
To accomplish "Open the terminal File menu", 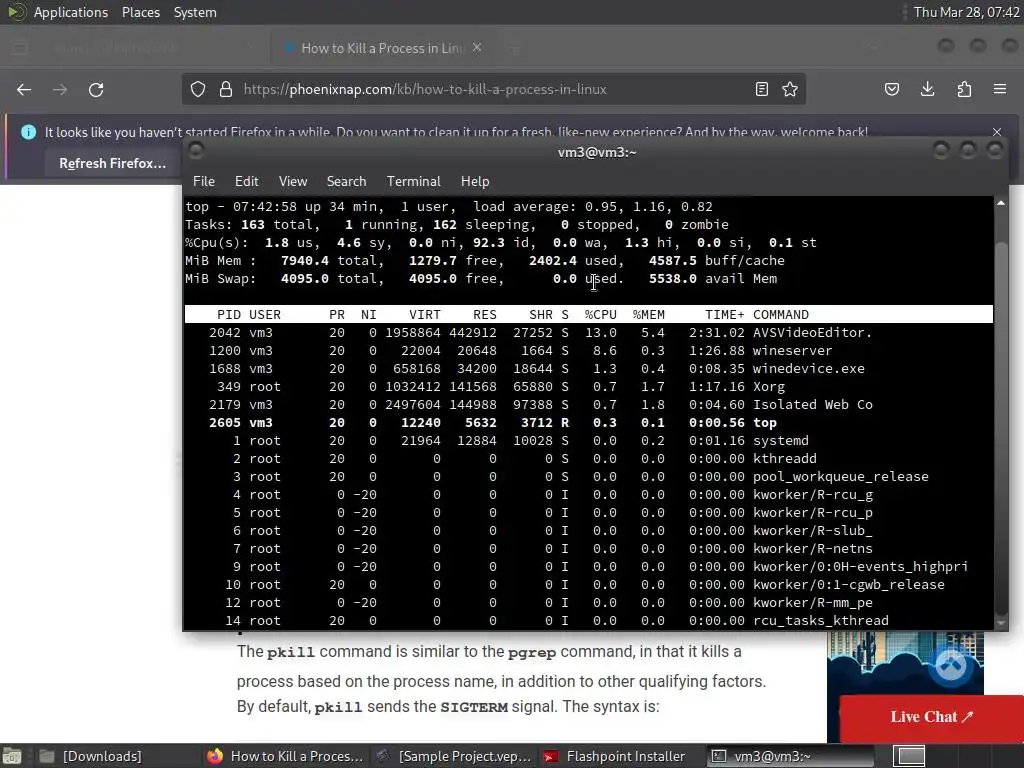I will coord(204,182).
